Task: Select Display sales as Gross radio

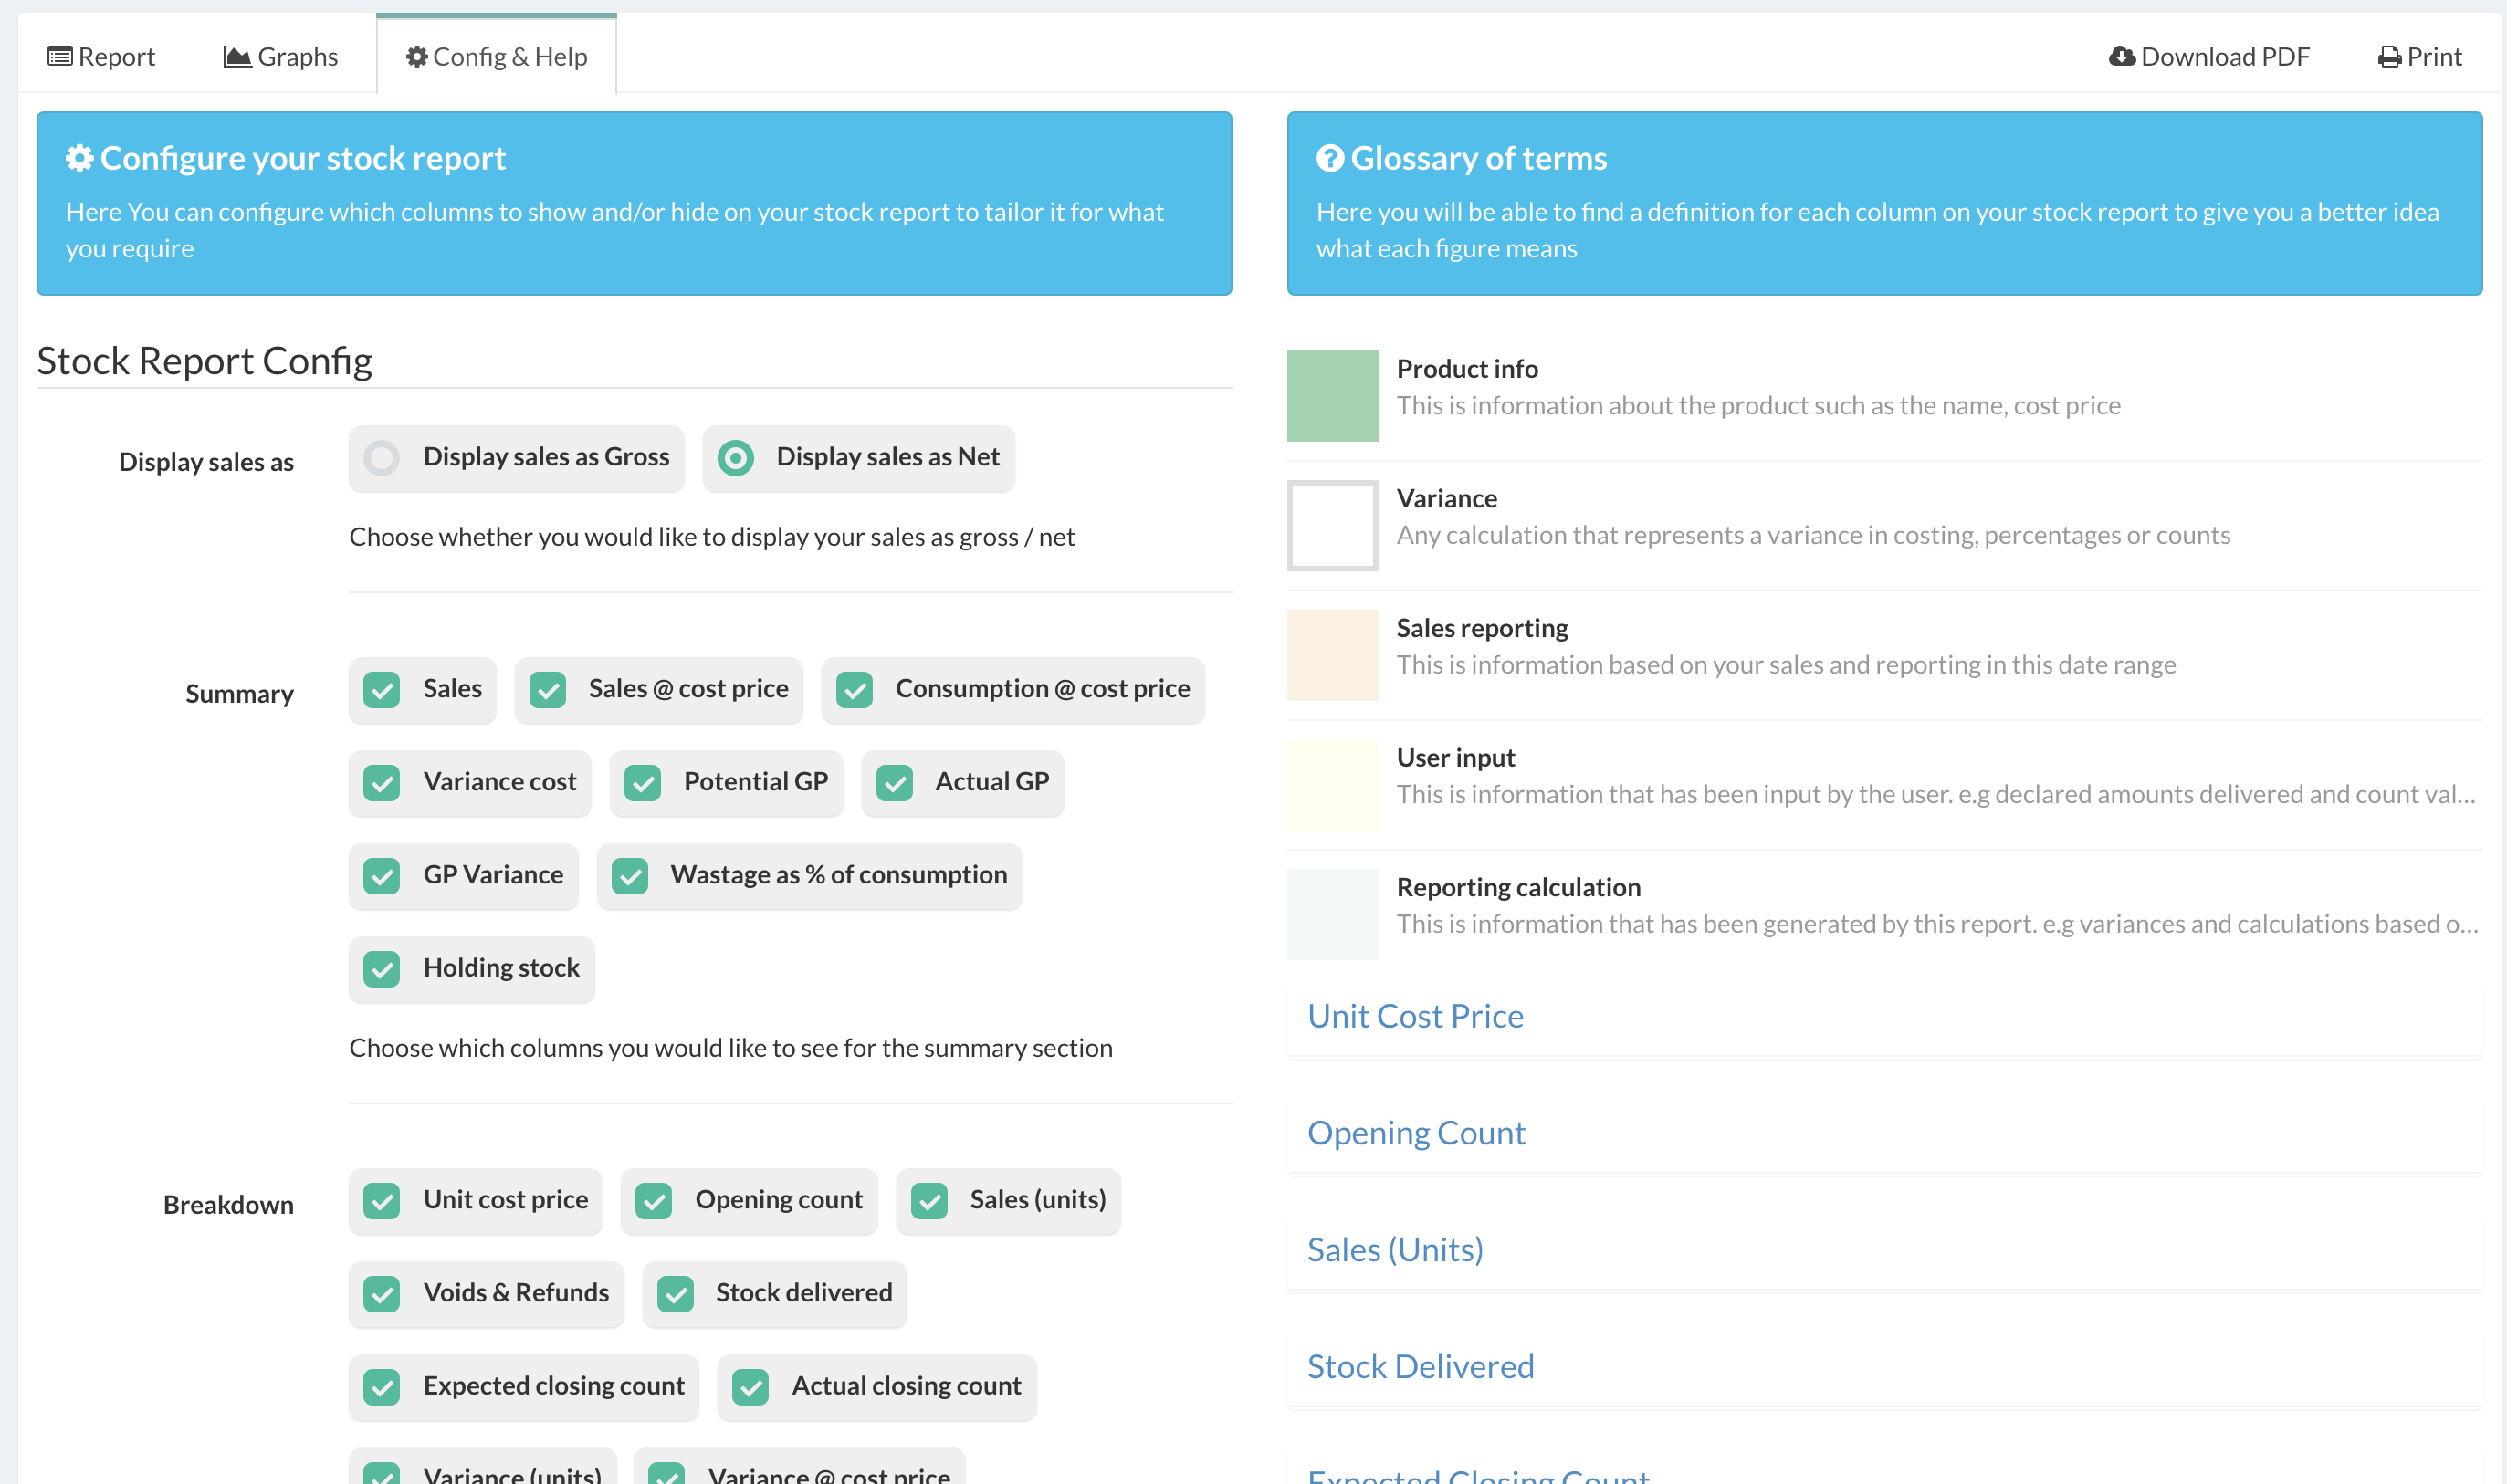Action: (x=382, y=458)
